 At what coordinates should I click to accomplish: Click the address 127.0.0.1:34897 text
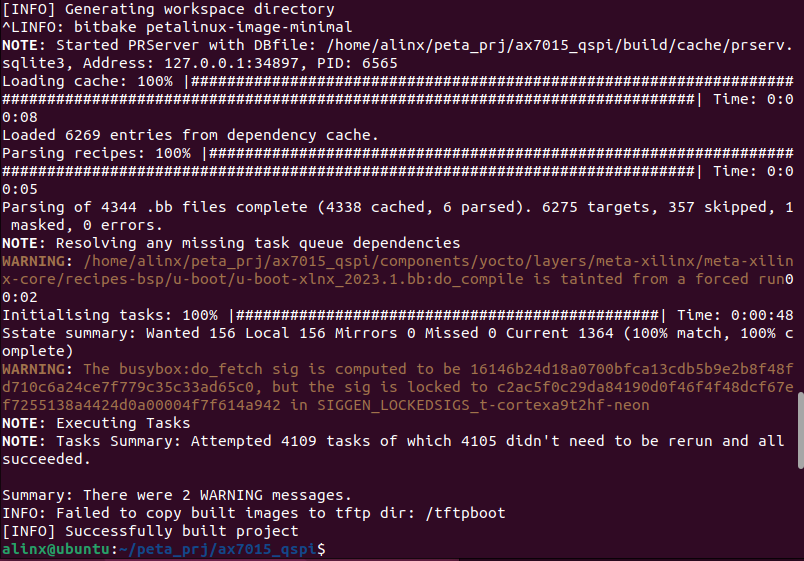click(231, 63)
